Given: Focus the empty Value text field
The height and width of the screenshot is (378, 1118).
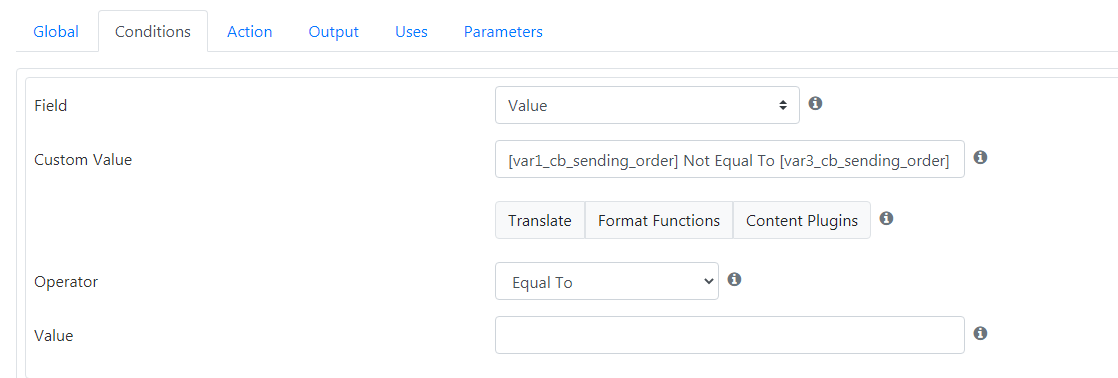Looking at the screenshot, I should pos(729,335).
